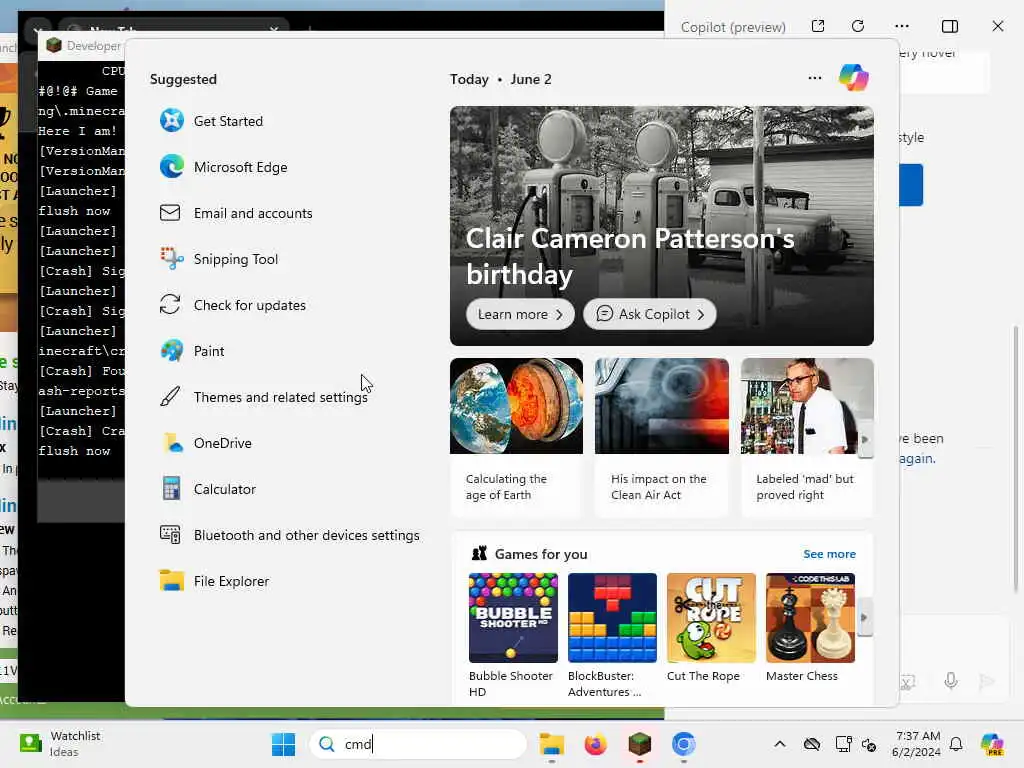The image size is (1024, 768).
Task: Open File Explorer on the taskbar
Action: click(x=551, y=744)
